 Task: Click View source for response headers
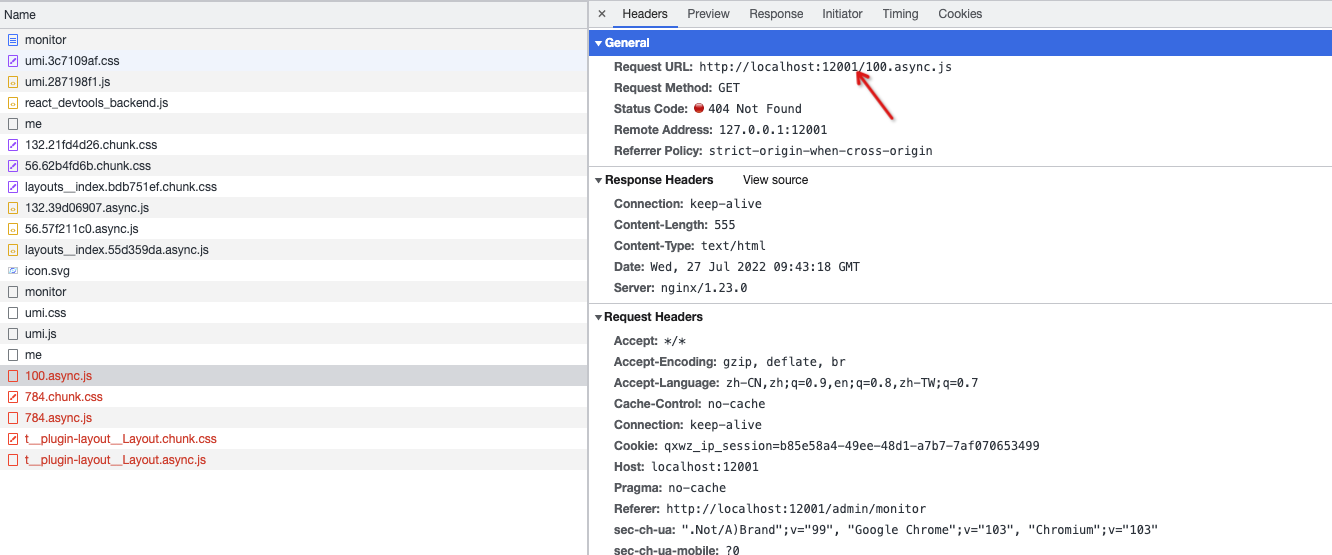775,180
